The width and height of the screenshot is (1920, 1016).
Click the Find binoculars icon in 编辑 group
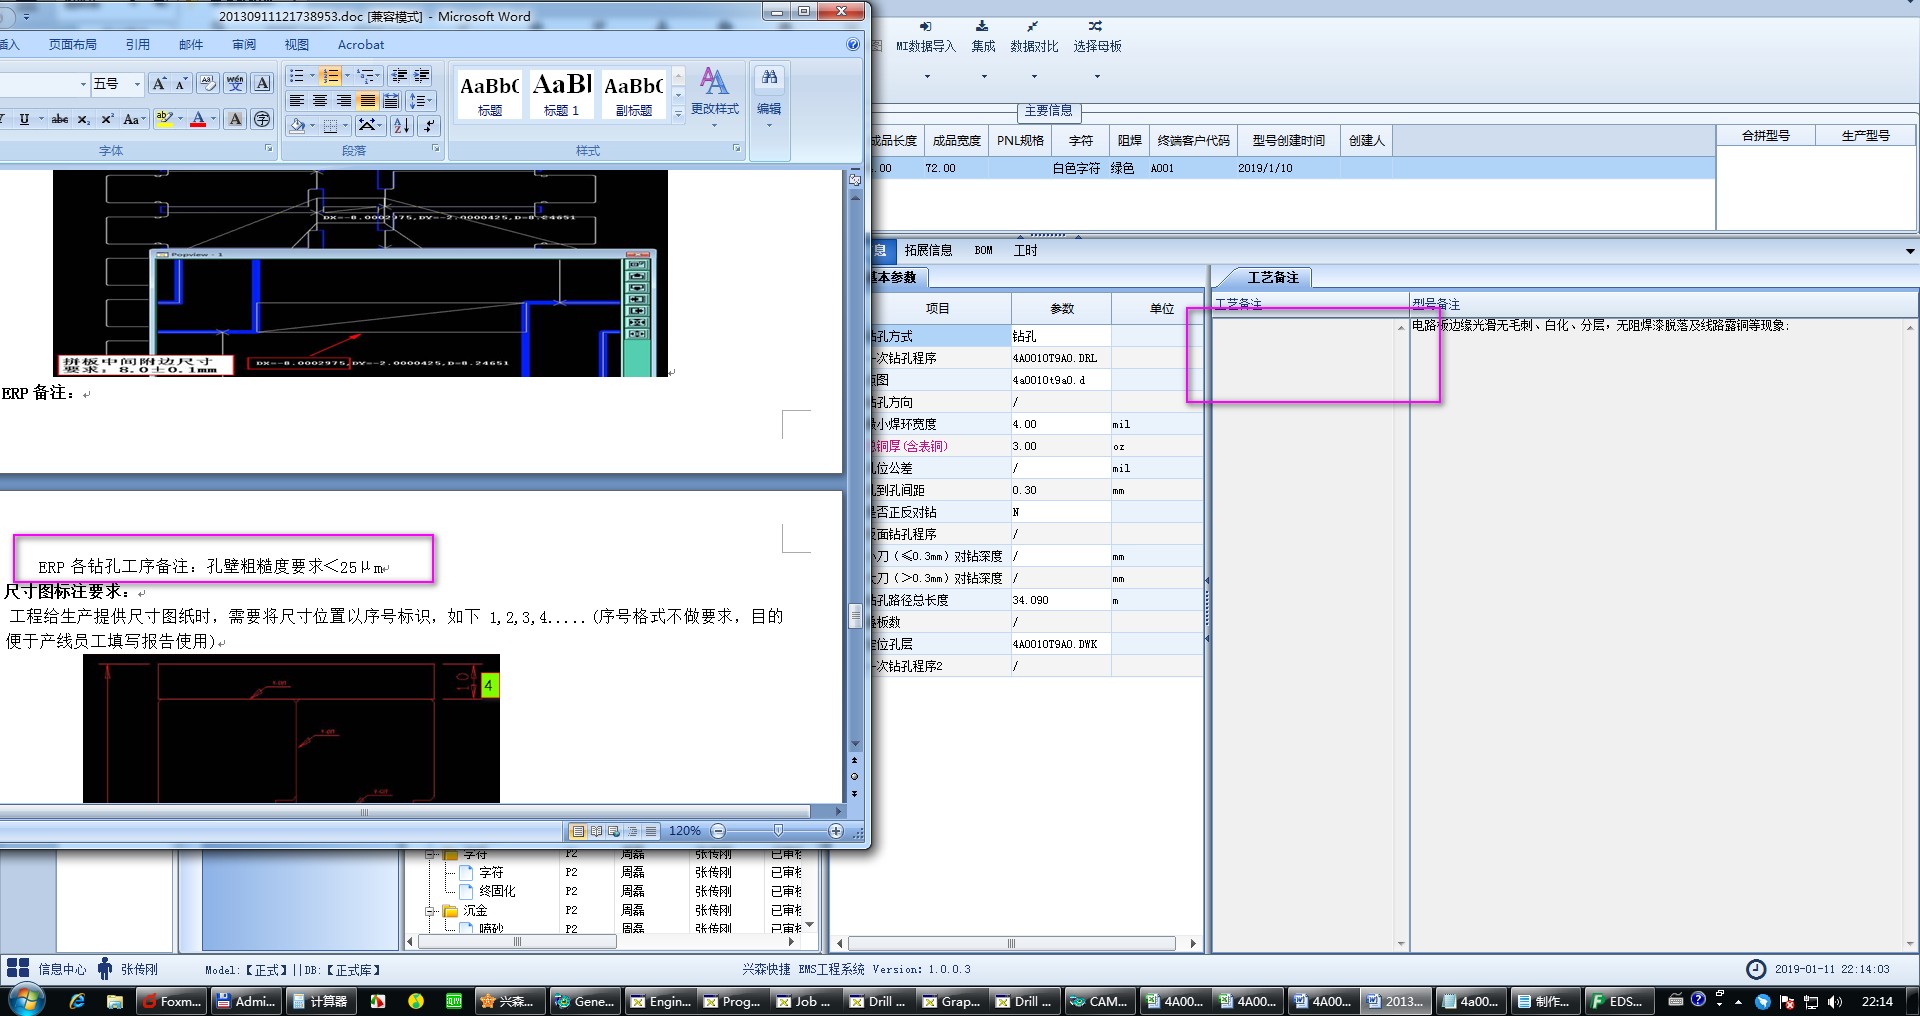769,77
